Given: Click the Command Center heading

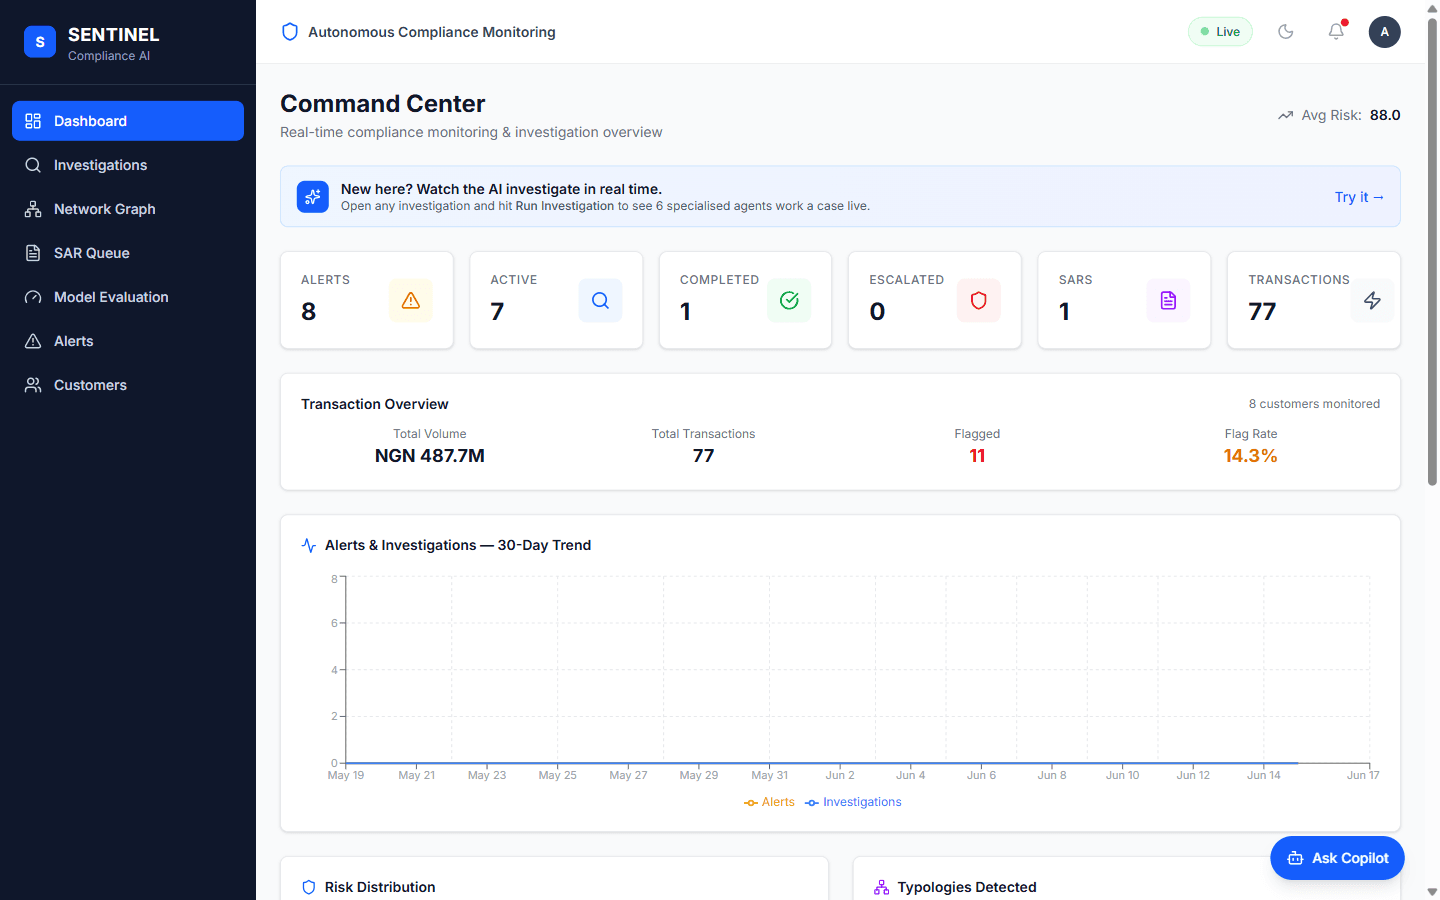Looking at the screenshot, I should pyautogui.click(x=383, y=104).
